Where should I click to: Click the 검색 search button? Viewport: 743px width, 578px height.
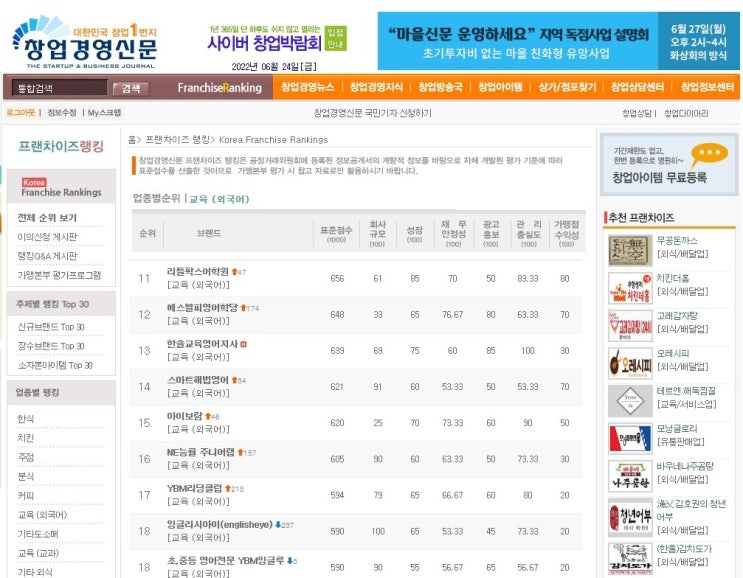[x=131, y=88]
